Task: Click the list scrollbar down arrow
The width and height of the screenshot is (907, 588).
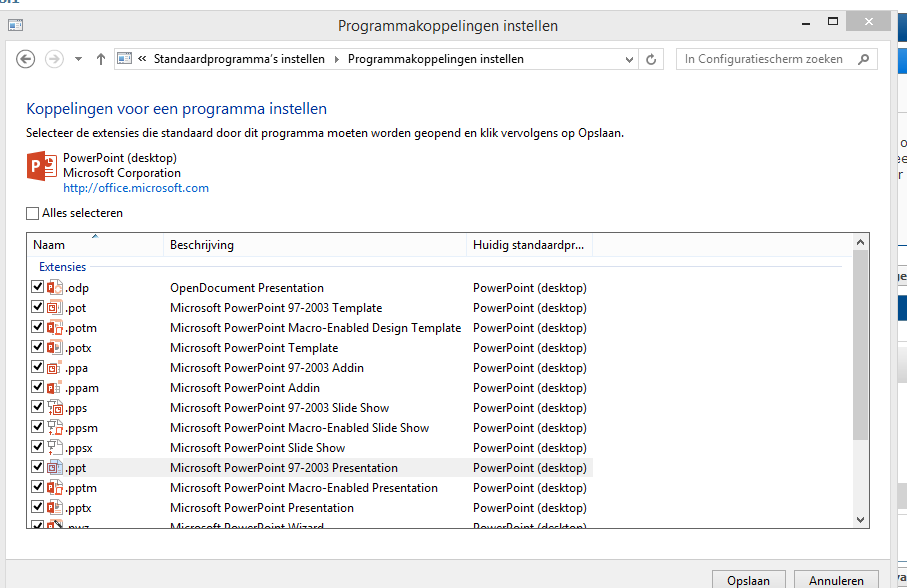Action: pos(860,519)
